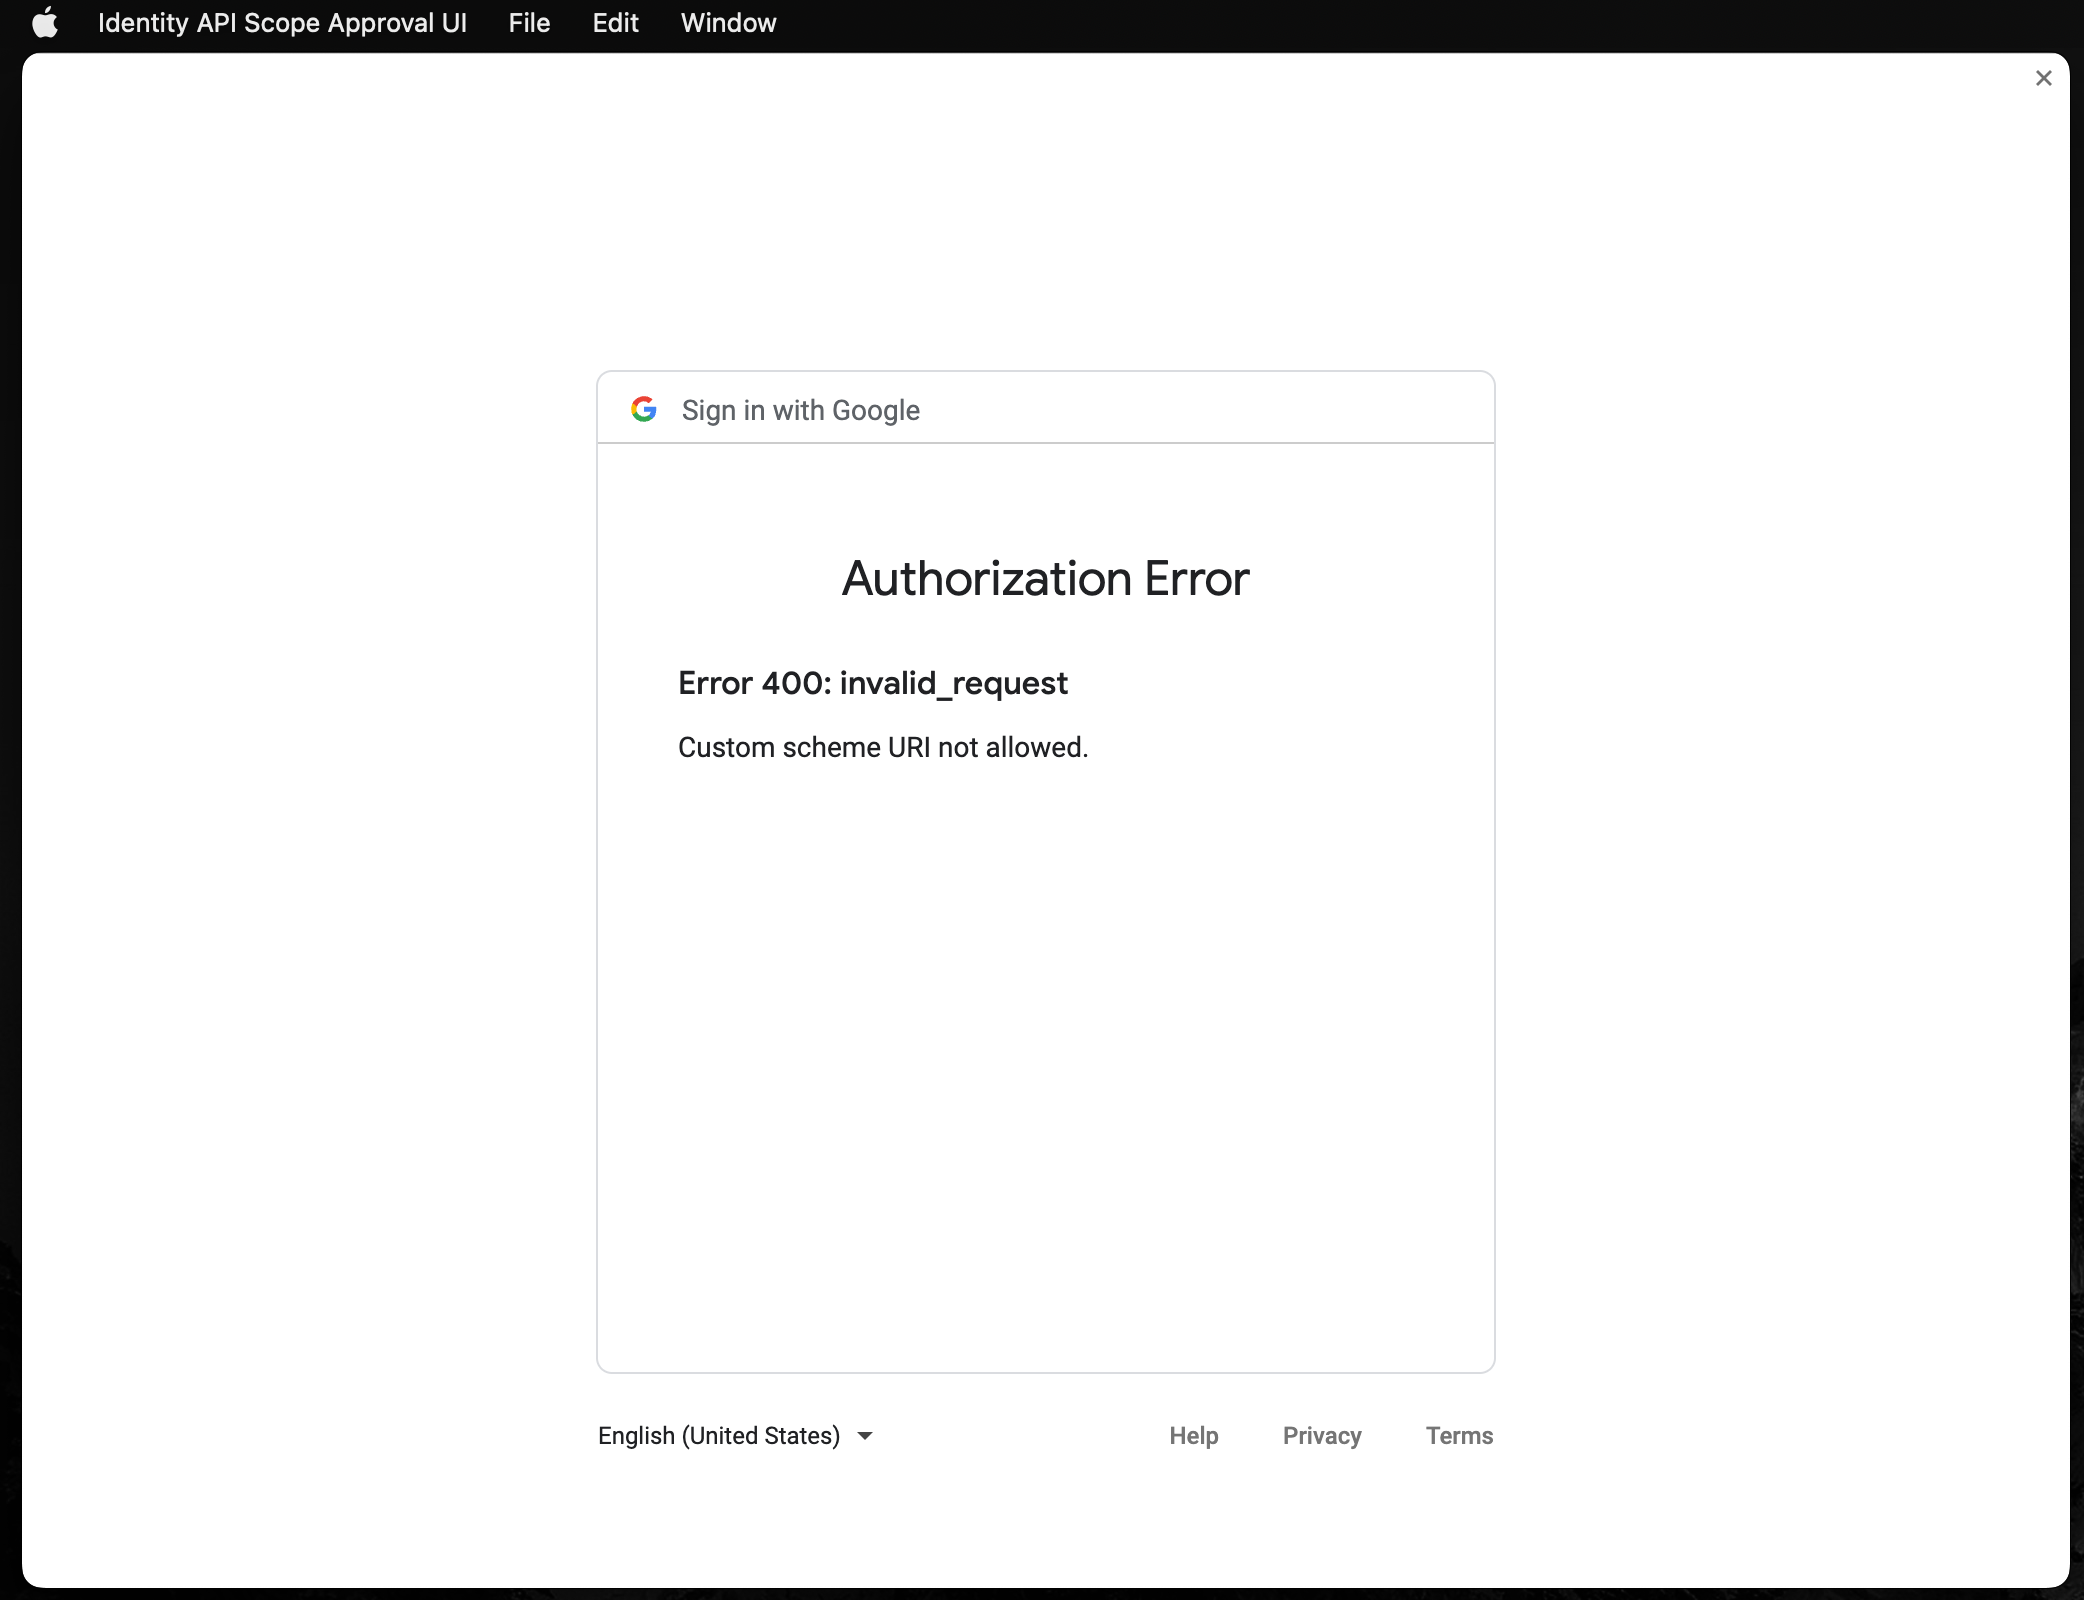Open the Apple menu
The height and width of the screenshot is (1600, 2084).
[x=45, y=22]
